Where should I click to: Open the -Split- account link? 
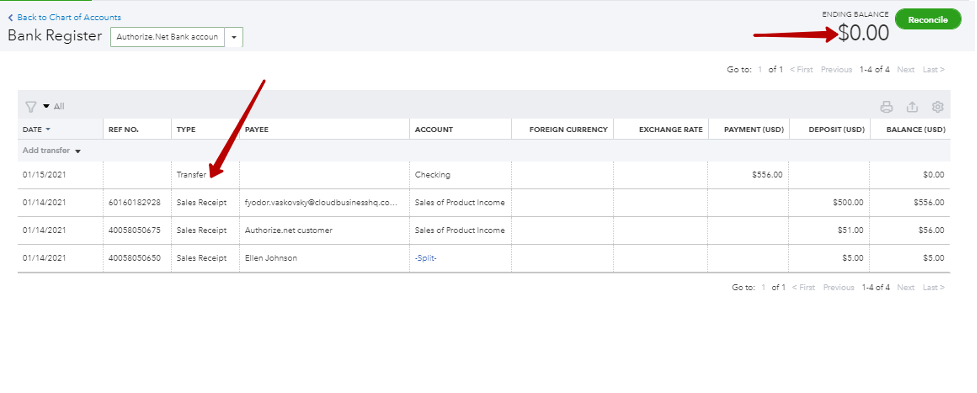point(426,258)
